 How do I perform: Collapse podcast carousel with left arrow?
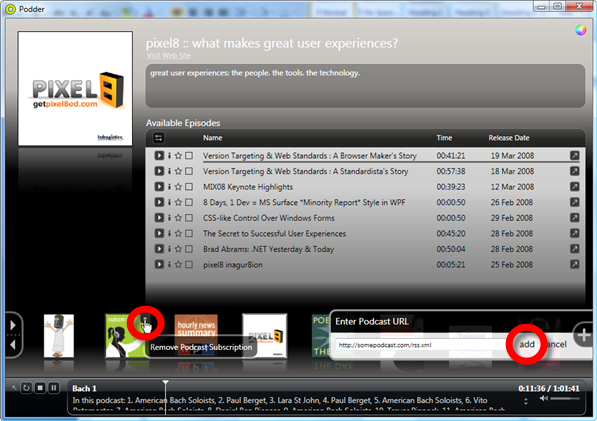pyautogui.click(x=13, y=345)
